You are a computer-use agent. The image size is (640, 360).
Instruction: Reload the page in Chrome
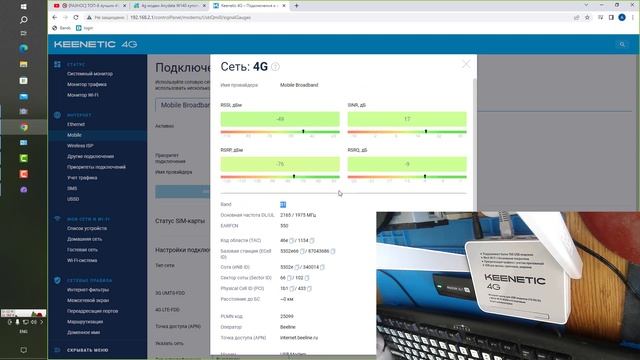click(76, 18)
